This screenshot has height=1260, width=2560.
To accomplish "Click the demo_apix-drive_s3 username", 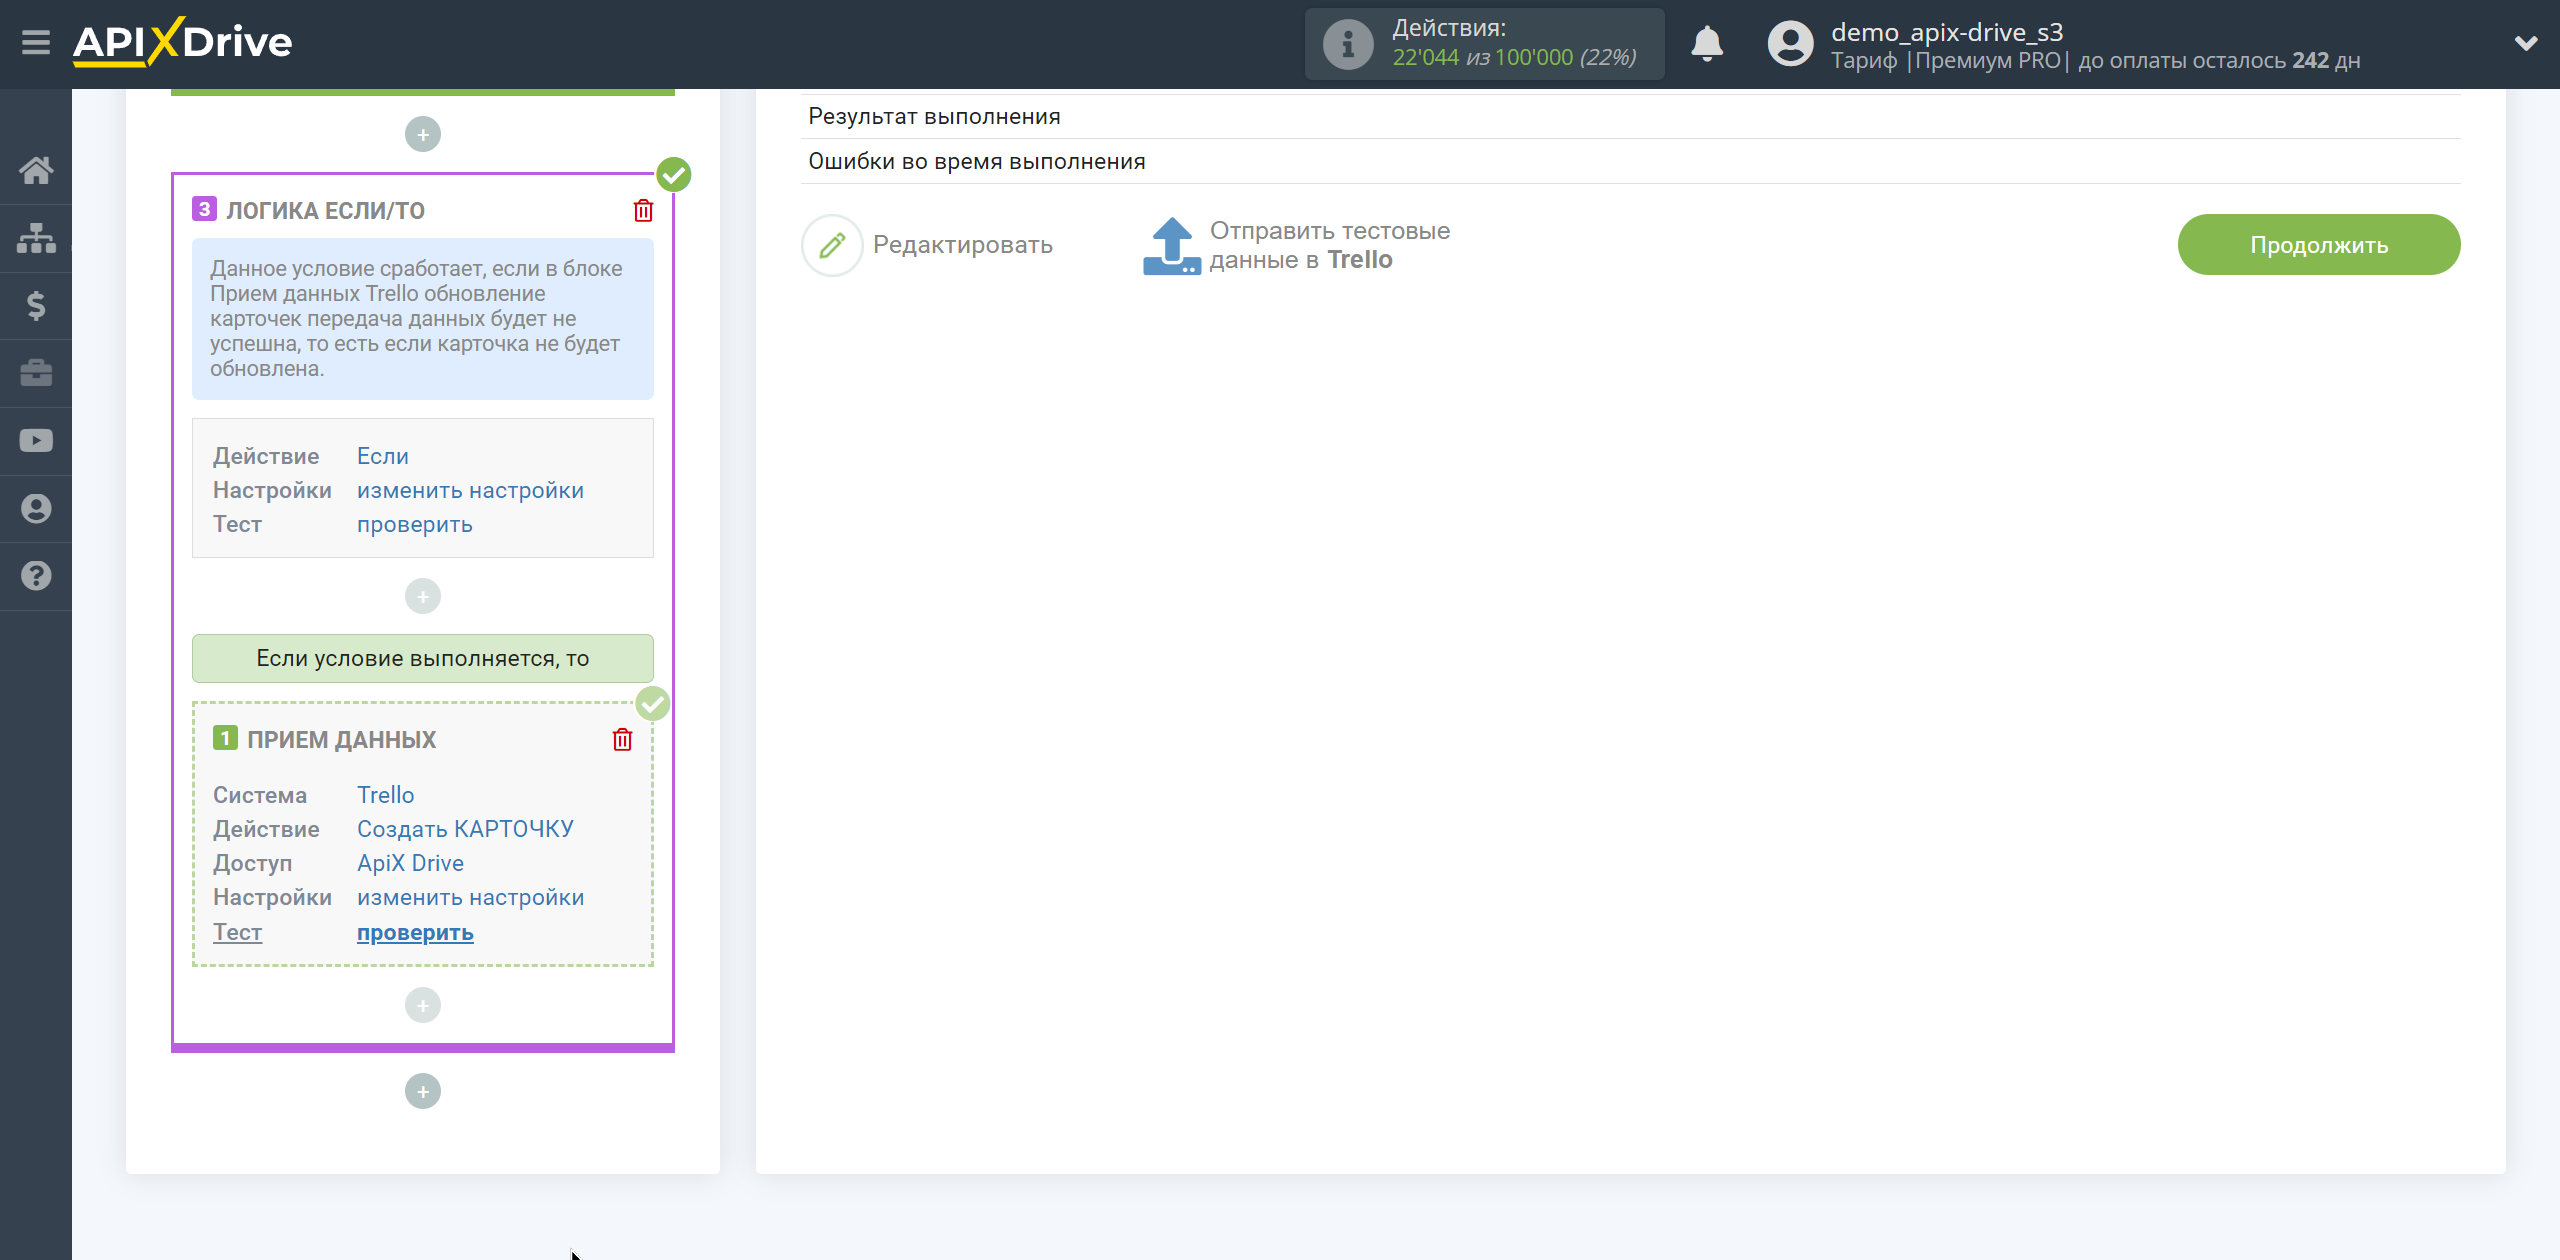I will pos(1947,32).
